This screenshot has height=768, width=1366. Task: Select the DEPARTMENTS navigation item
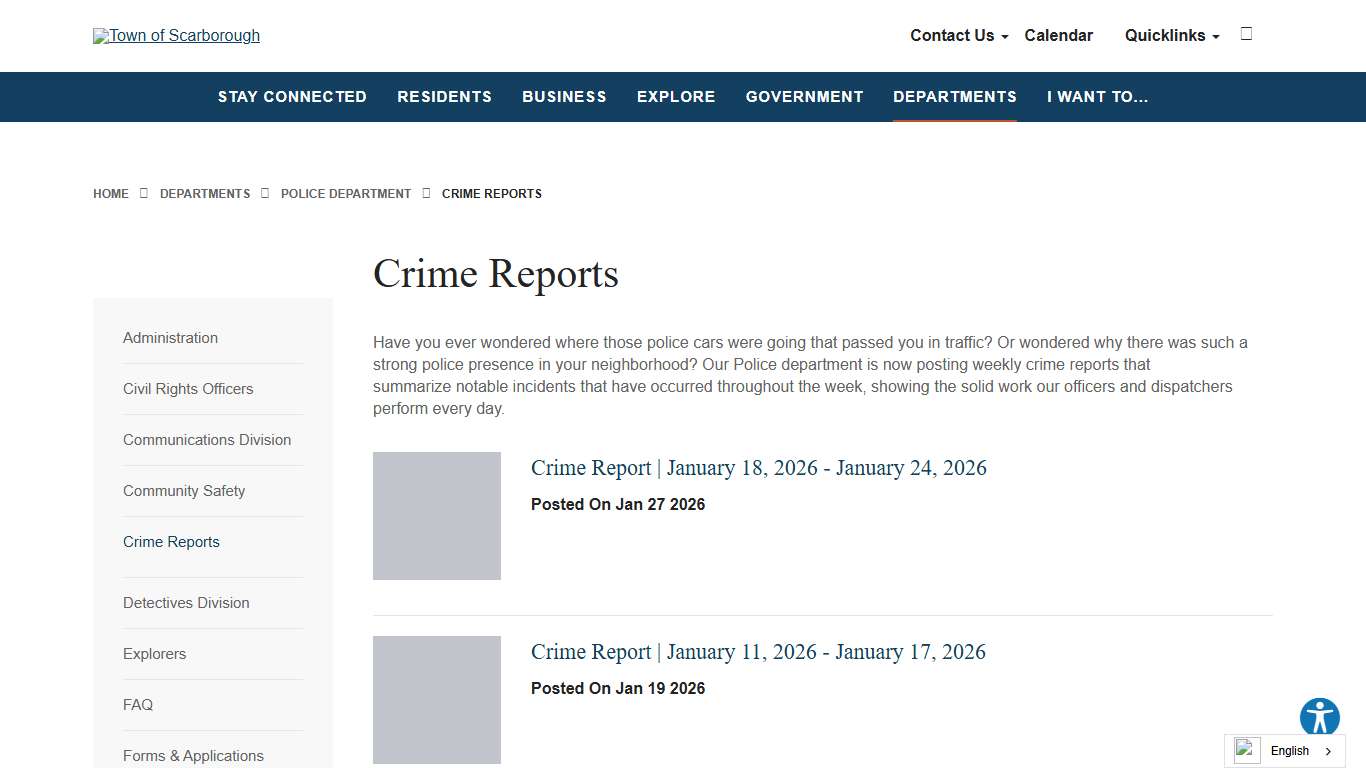coord(954,97)
